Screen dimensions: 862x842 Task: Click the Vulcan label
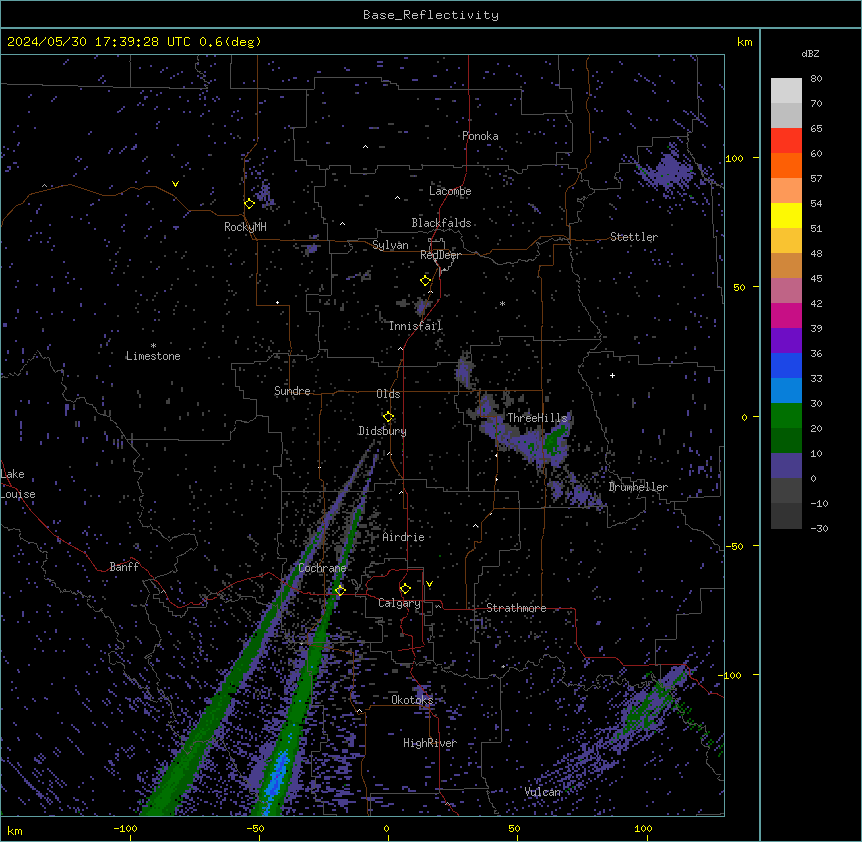(542, 792)
